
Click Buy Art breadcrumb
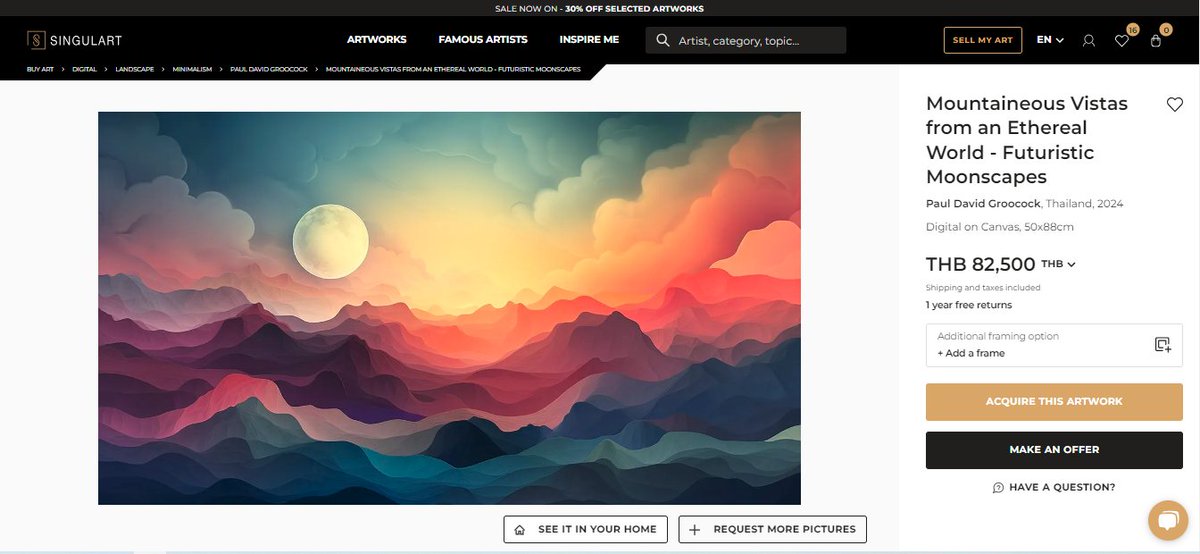pos(40,70)
